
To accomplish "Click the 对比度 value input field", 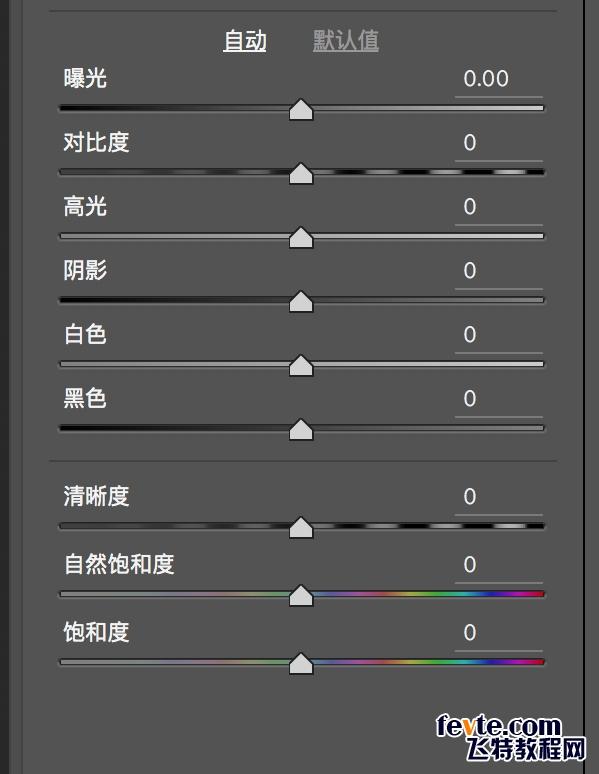I will point(499,143).
